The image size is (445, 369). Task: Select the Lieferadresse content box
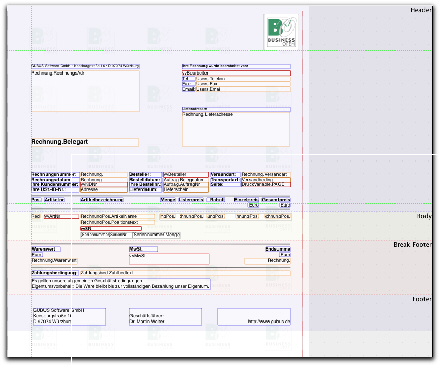tap(236, 129)
